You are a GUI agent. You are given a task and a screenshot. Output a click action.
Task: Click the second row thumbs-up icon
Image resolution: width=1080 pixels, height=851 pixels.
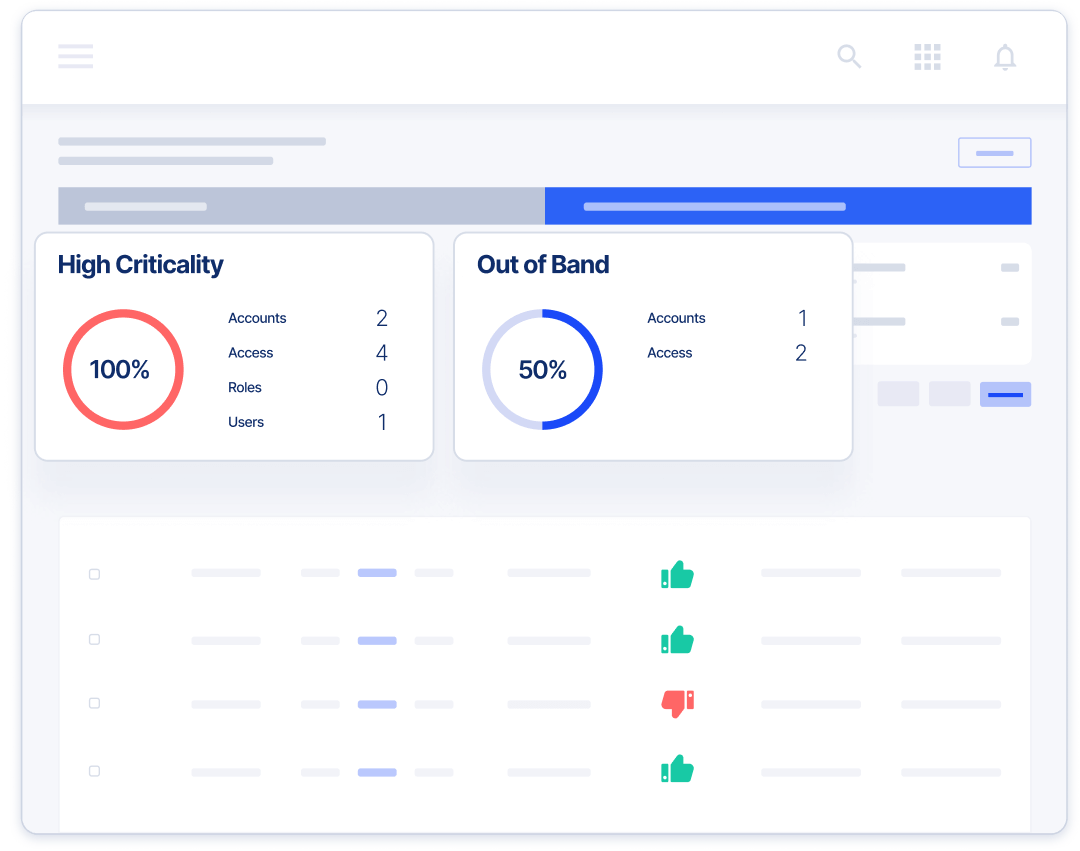click(677, 639)
